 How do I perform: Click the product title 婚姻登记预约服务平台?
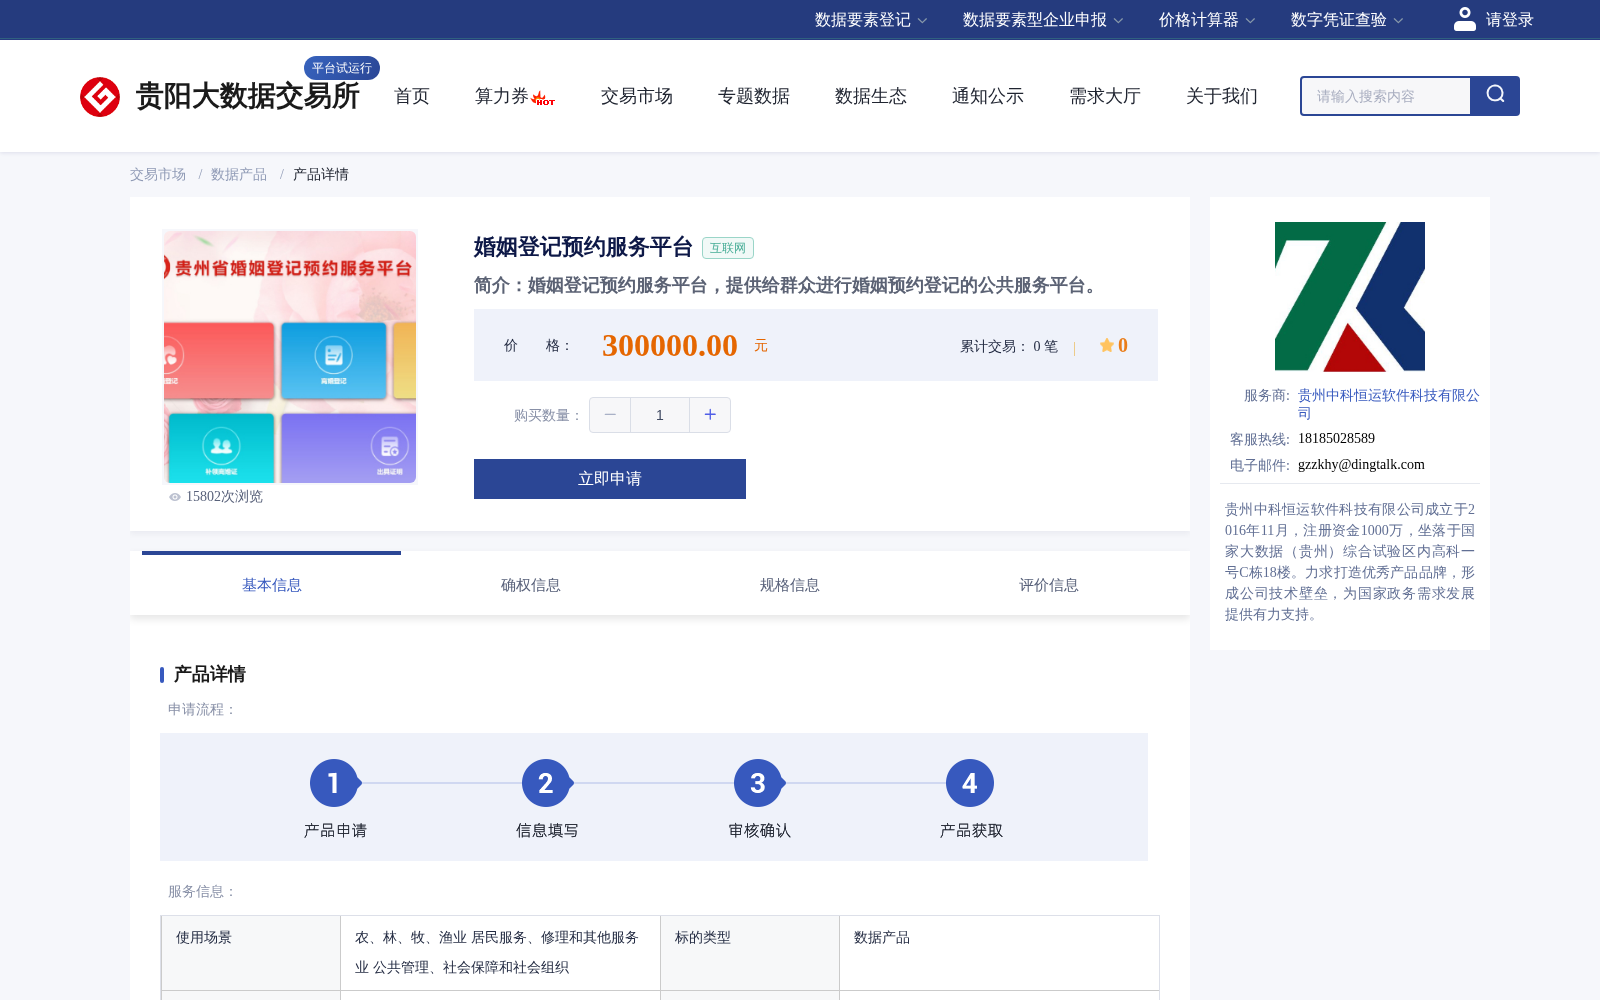[x=583, y=247]
